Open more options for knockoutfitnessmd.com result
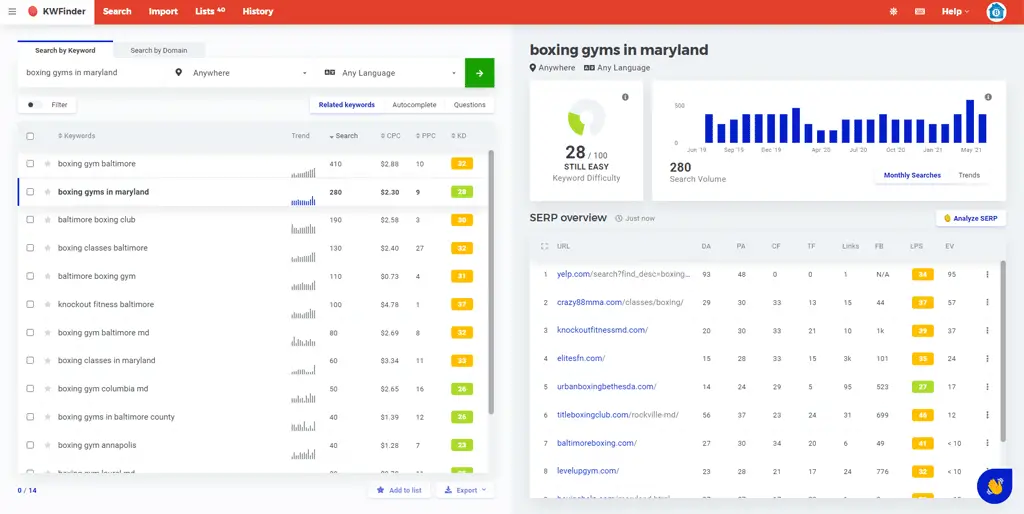This screenshot has width=1024, height=514. [987, 330]
